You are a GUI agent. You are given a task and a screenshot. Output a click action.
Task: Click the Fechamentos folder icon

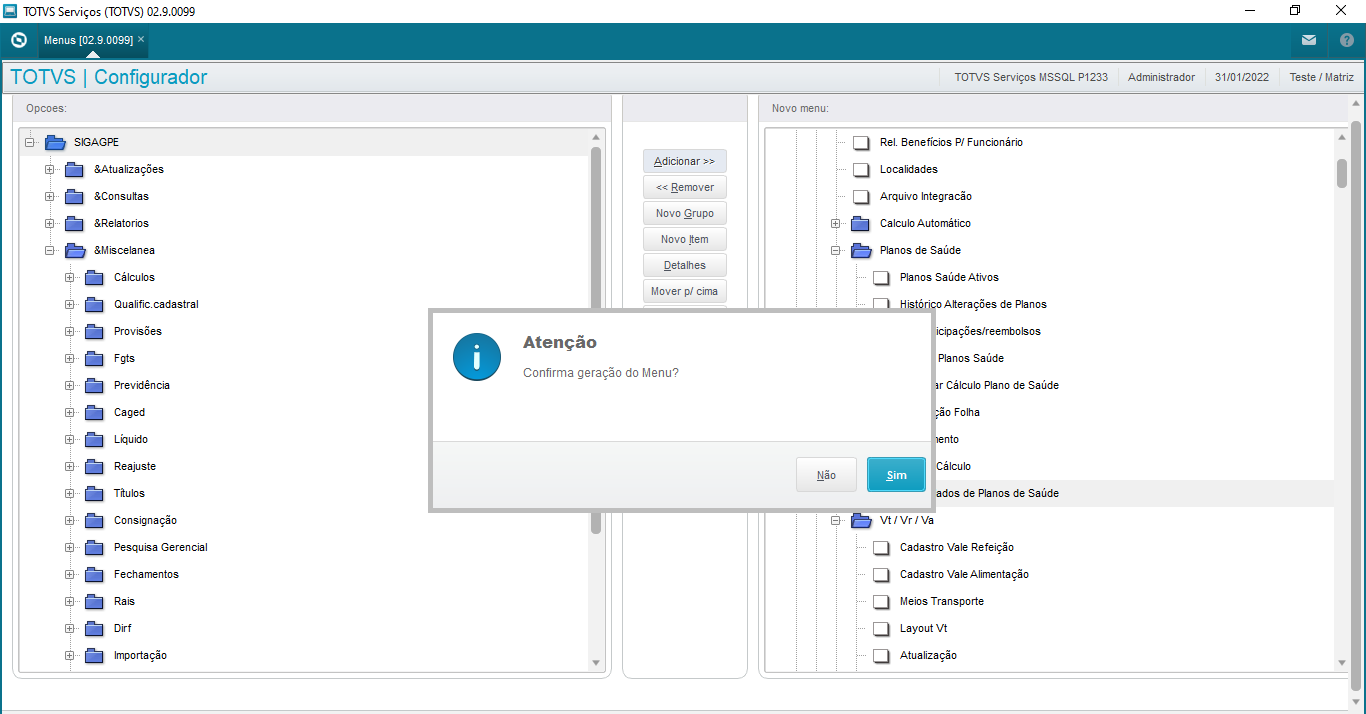[95, 574]
